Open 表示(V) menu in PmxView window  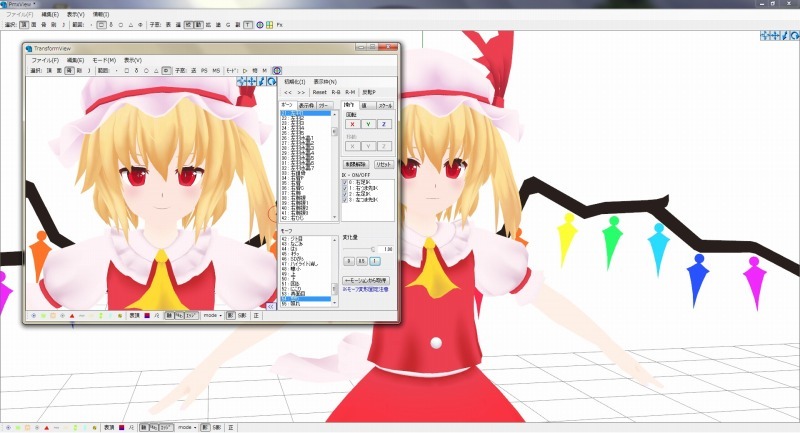76,14
